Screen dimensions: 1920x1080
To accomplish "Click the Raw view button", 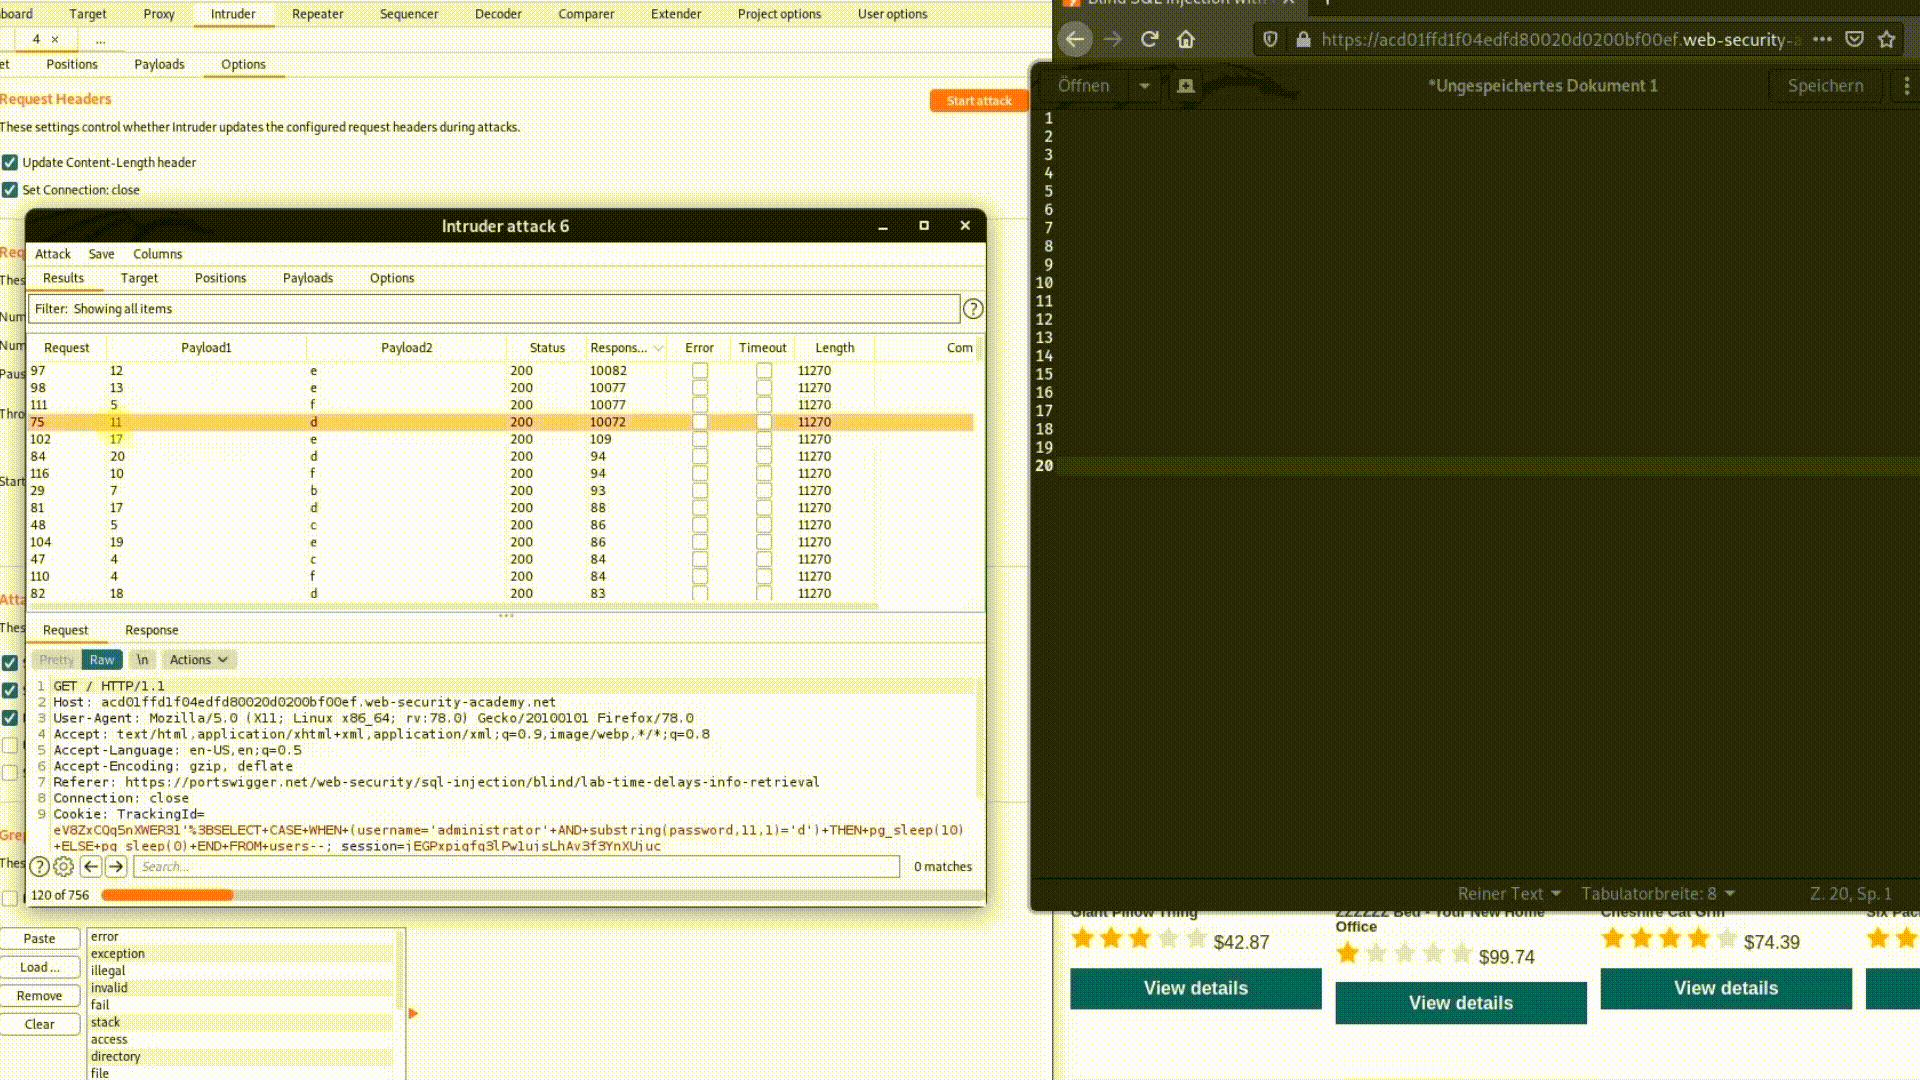I will (102, 659).
